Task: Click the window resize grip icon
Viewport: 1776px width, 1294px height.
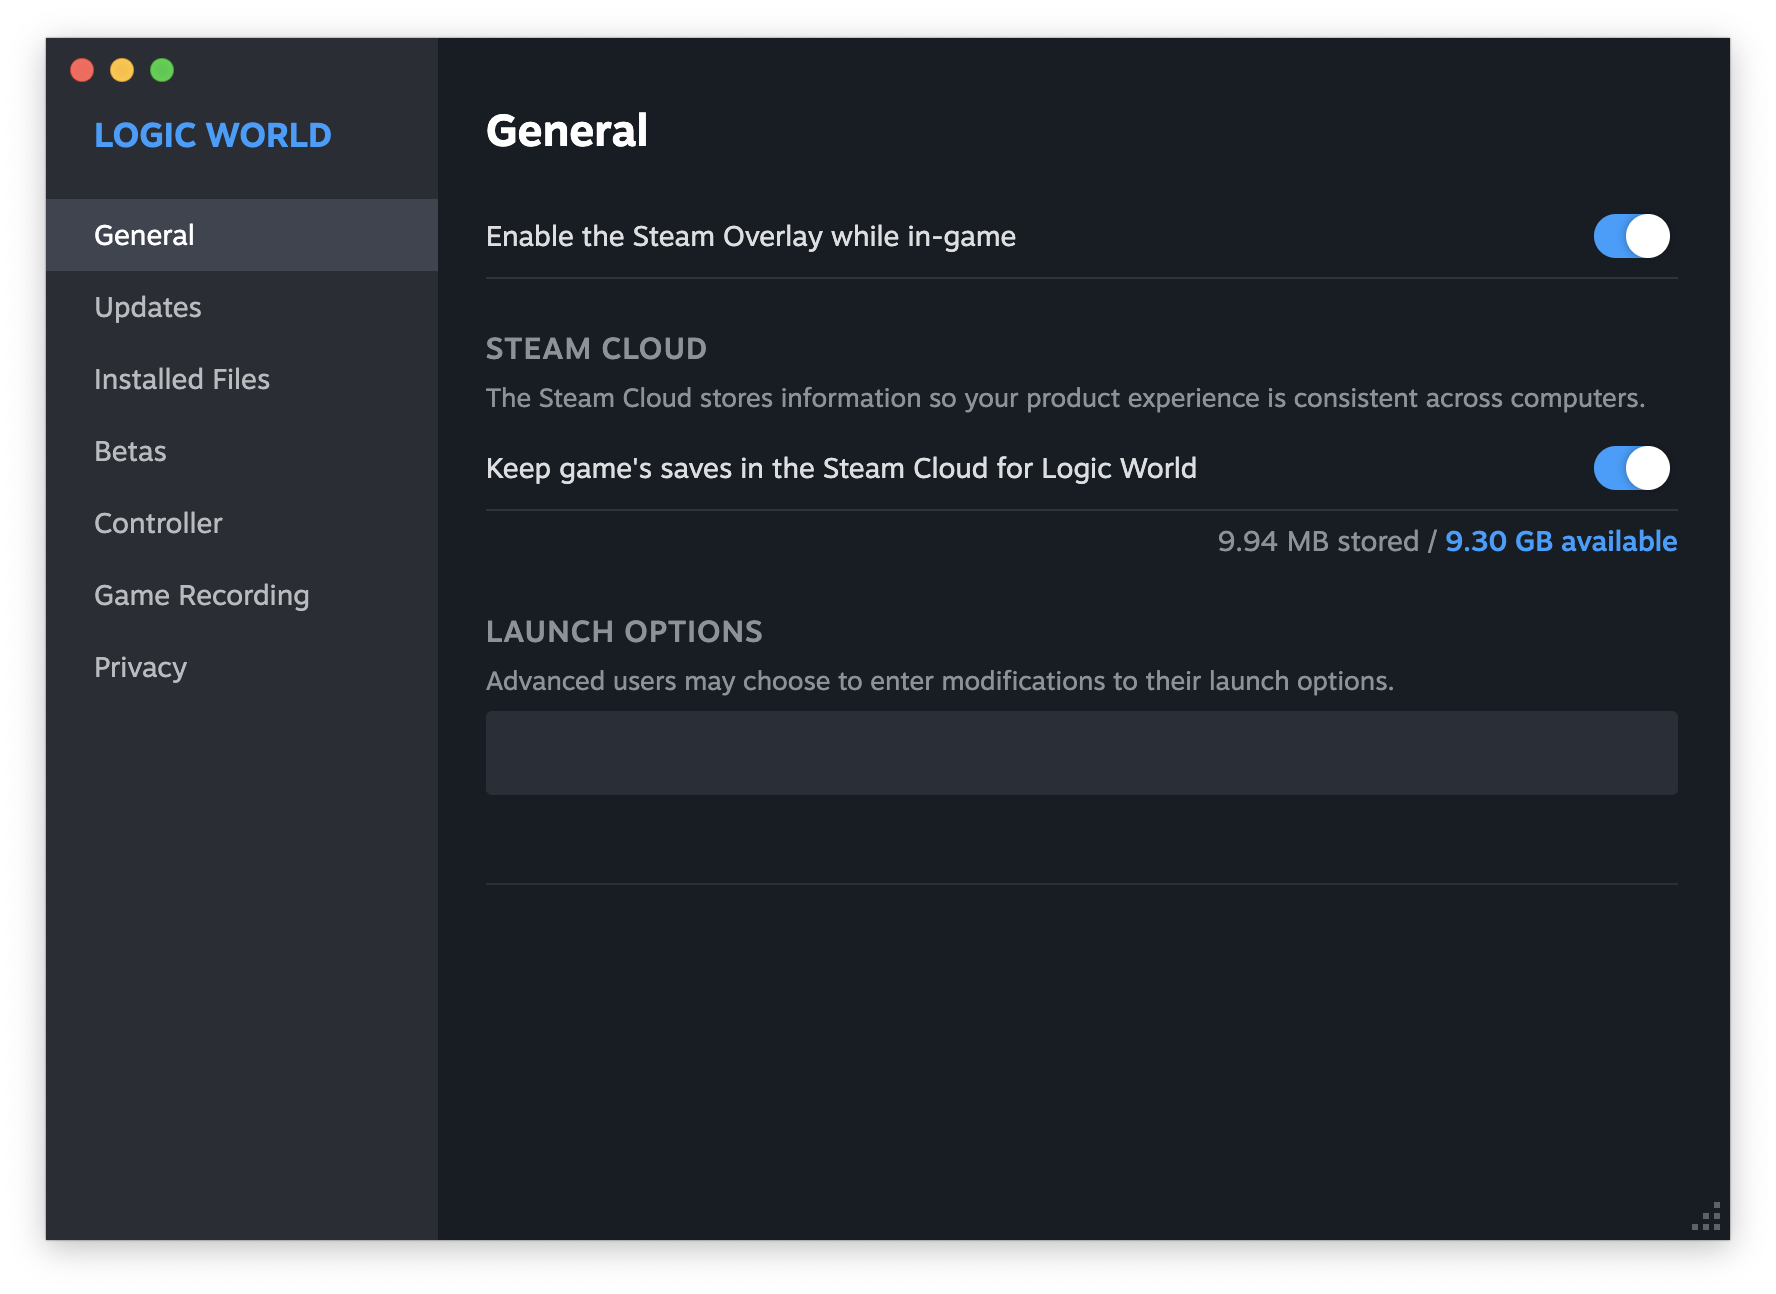Action: (1706, 1216)
